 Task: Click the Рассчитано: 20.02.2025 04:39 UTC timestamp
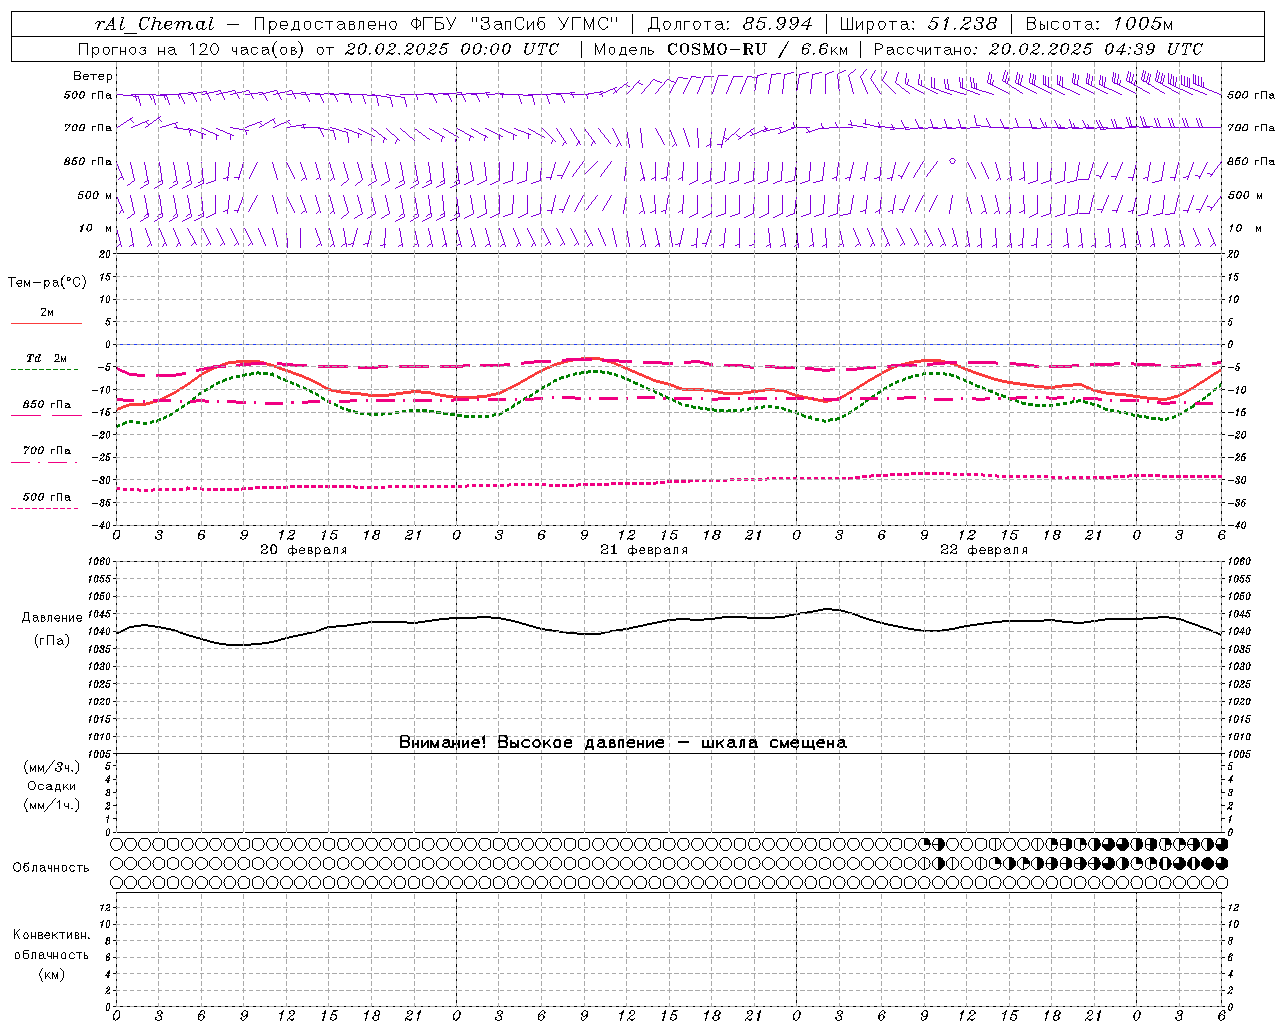coord(1038,49)
